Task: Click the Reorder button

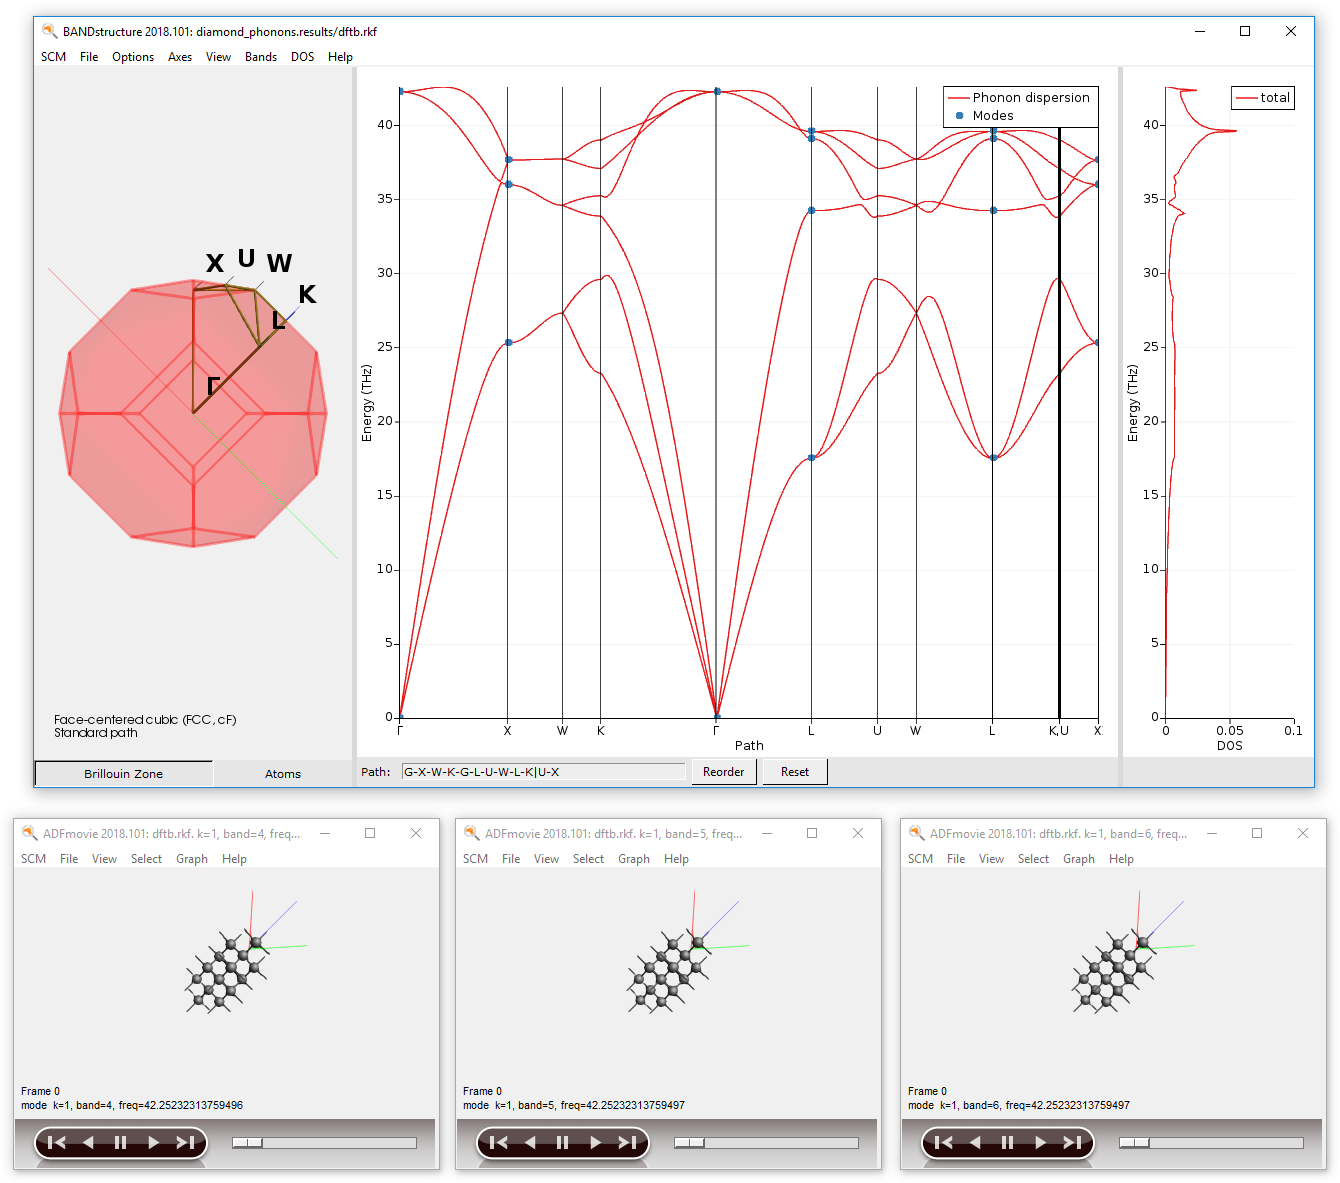Action: 724,772
